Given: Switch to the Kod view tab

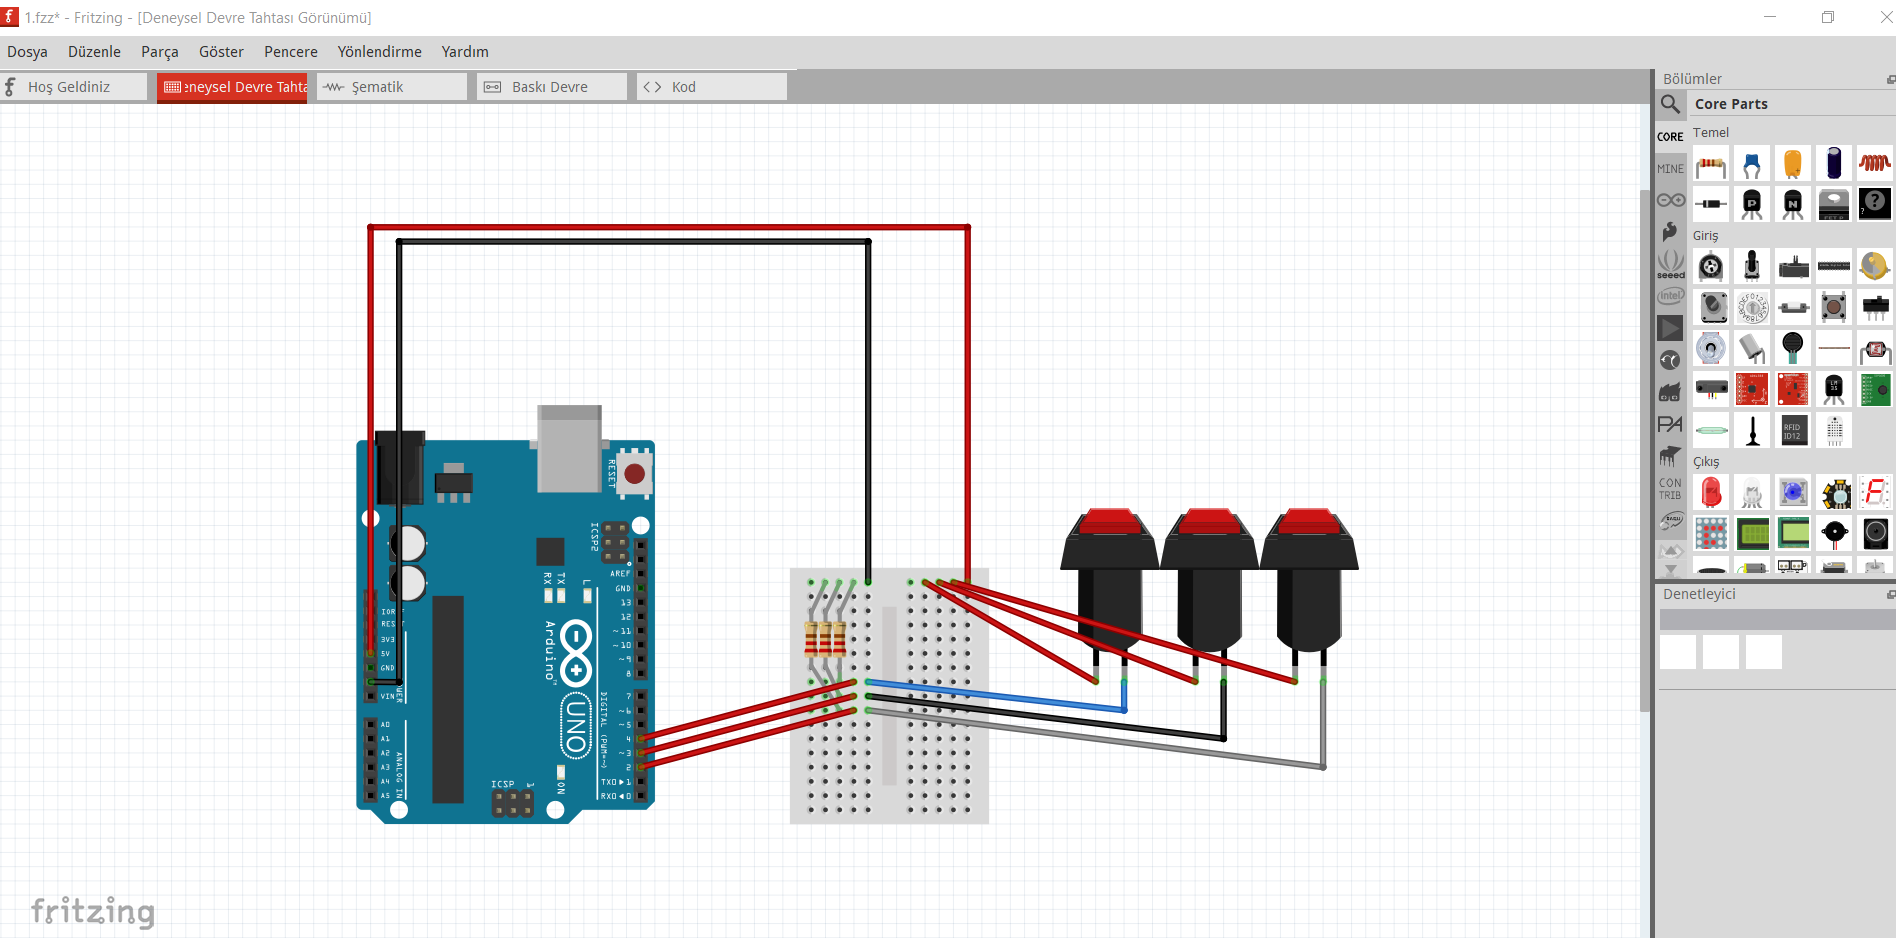Looking at the screenshot, I should [x=684, y=86].
